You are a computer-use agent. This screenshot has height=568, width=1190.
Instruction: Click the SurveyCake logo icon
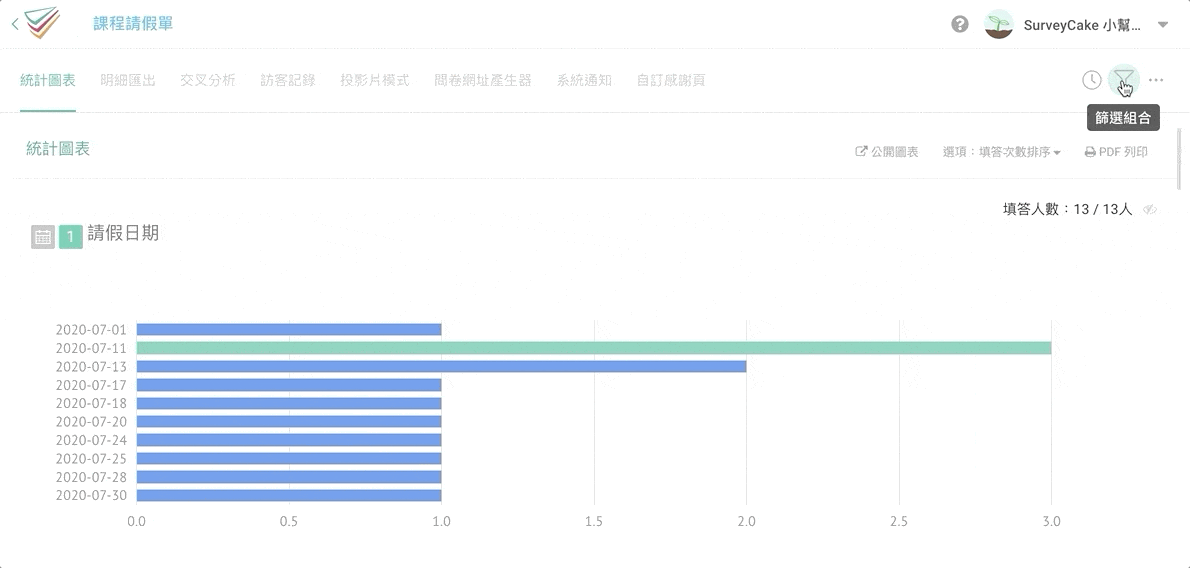tap(43, 23)
